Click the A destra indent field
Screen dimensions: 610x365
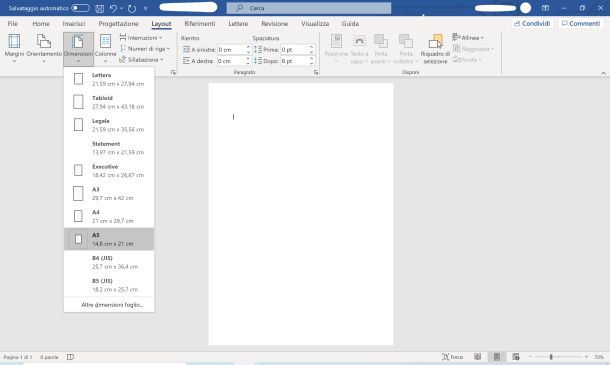231,61
